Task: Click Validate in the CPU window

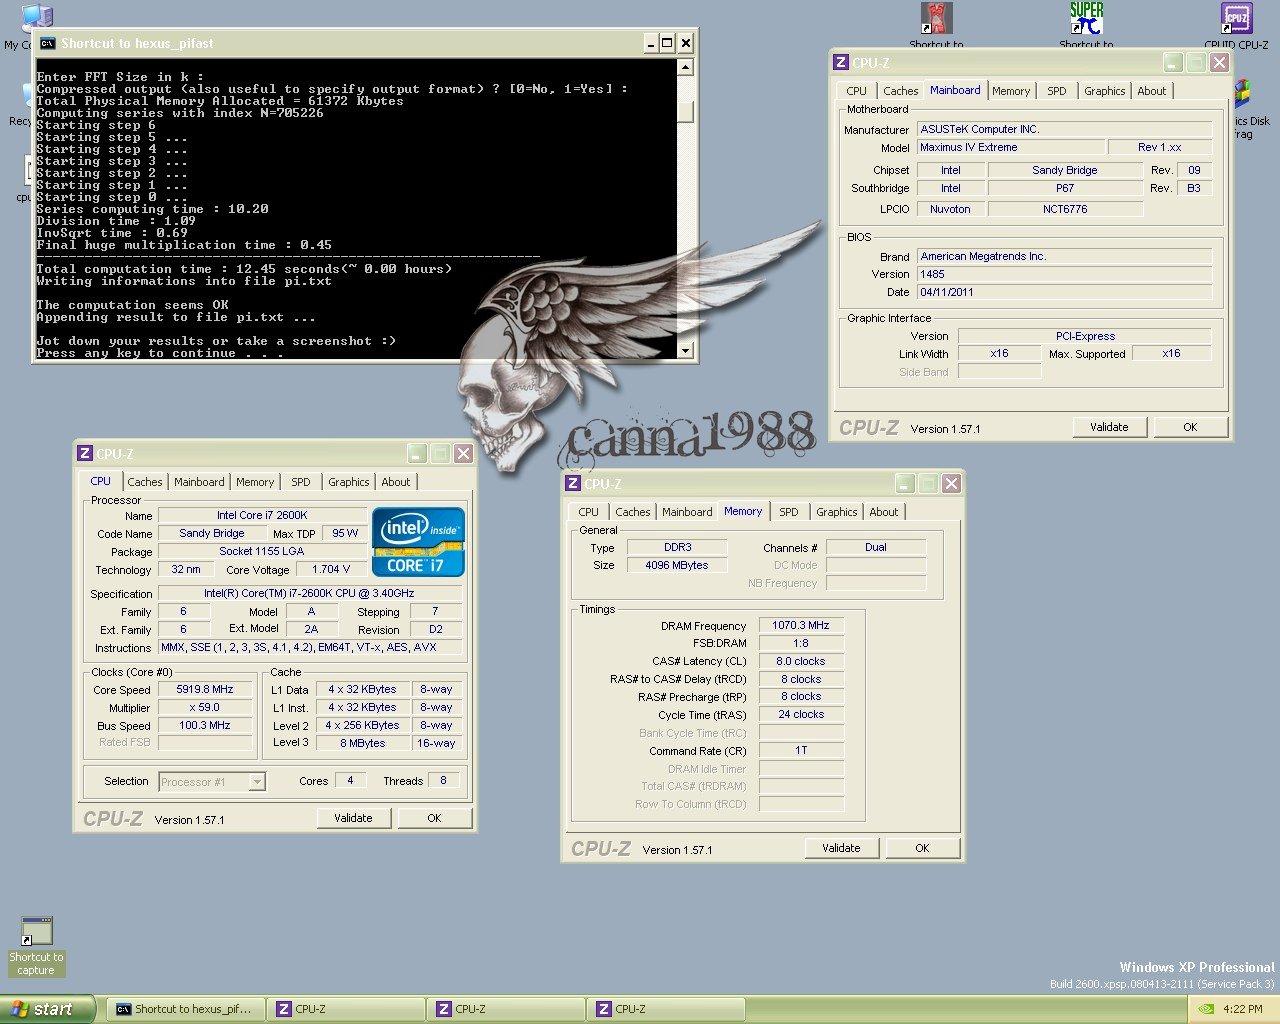Action: (x=353, y=818)
